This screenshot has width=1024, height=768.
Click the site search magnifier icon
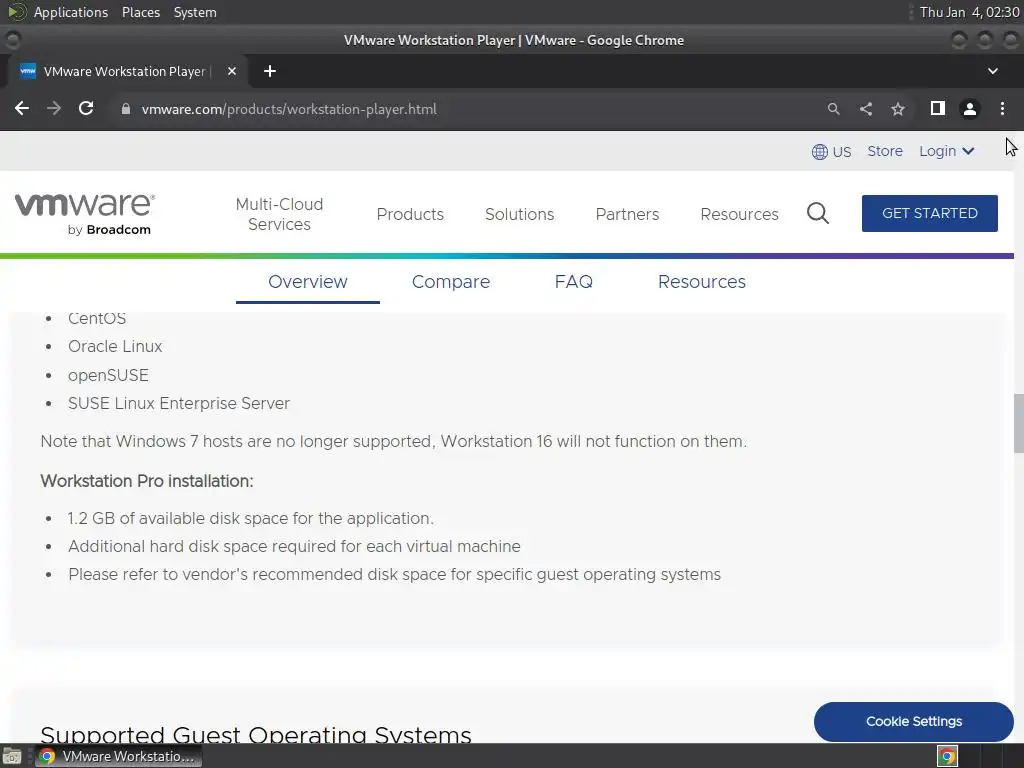tap(818, 214)
